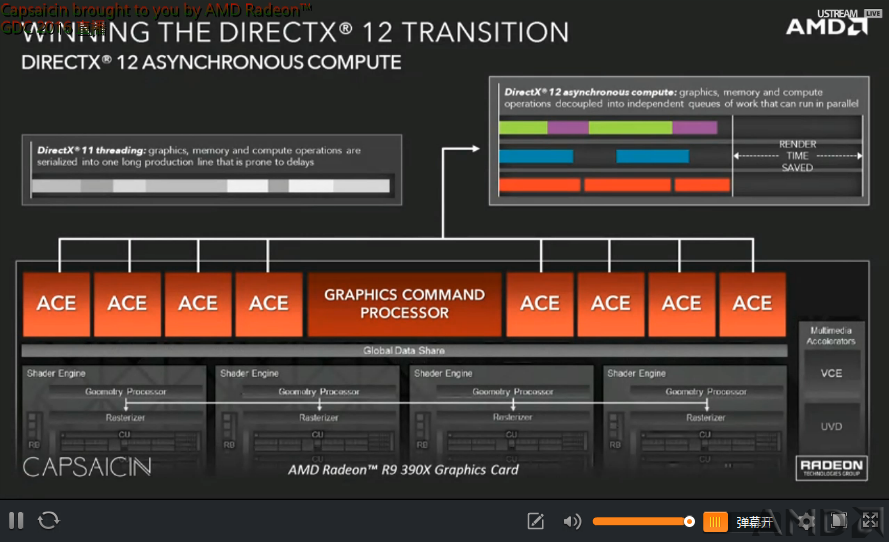Click the Multimedia Accelerators label
The image size is (889, 543).
pyautogui.click(x=831, y=336)
